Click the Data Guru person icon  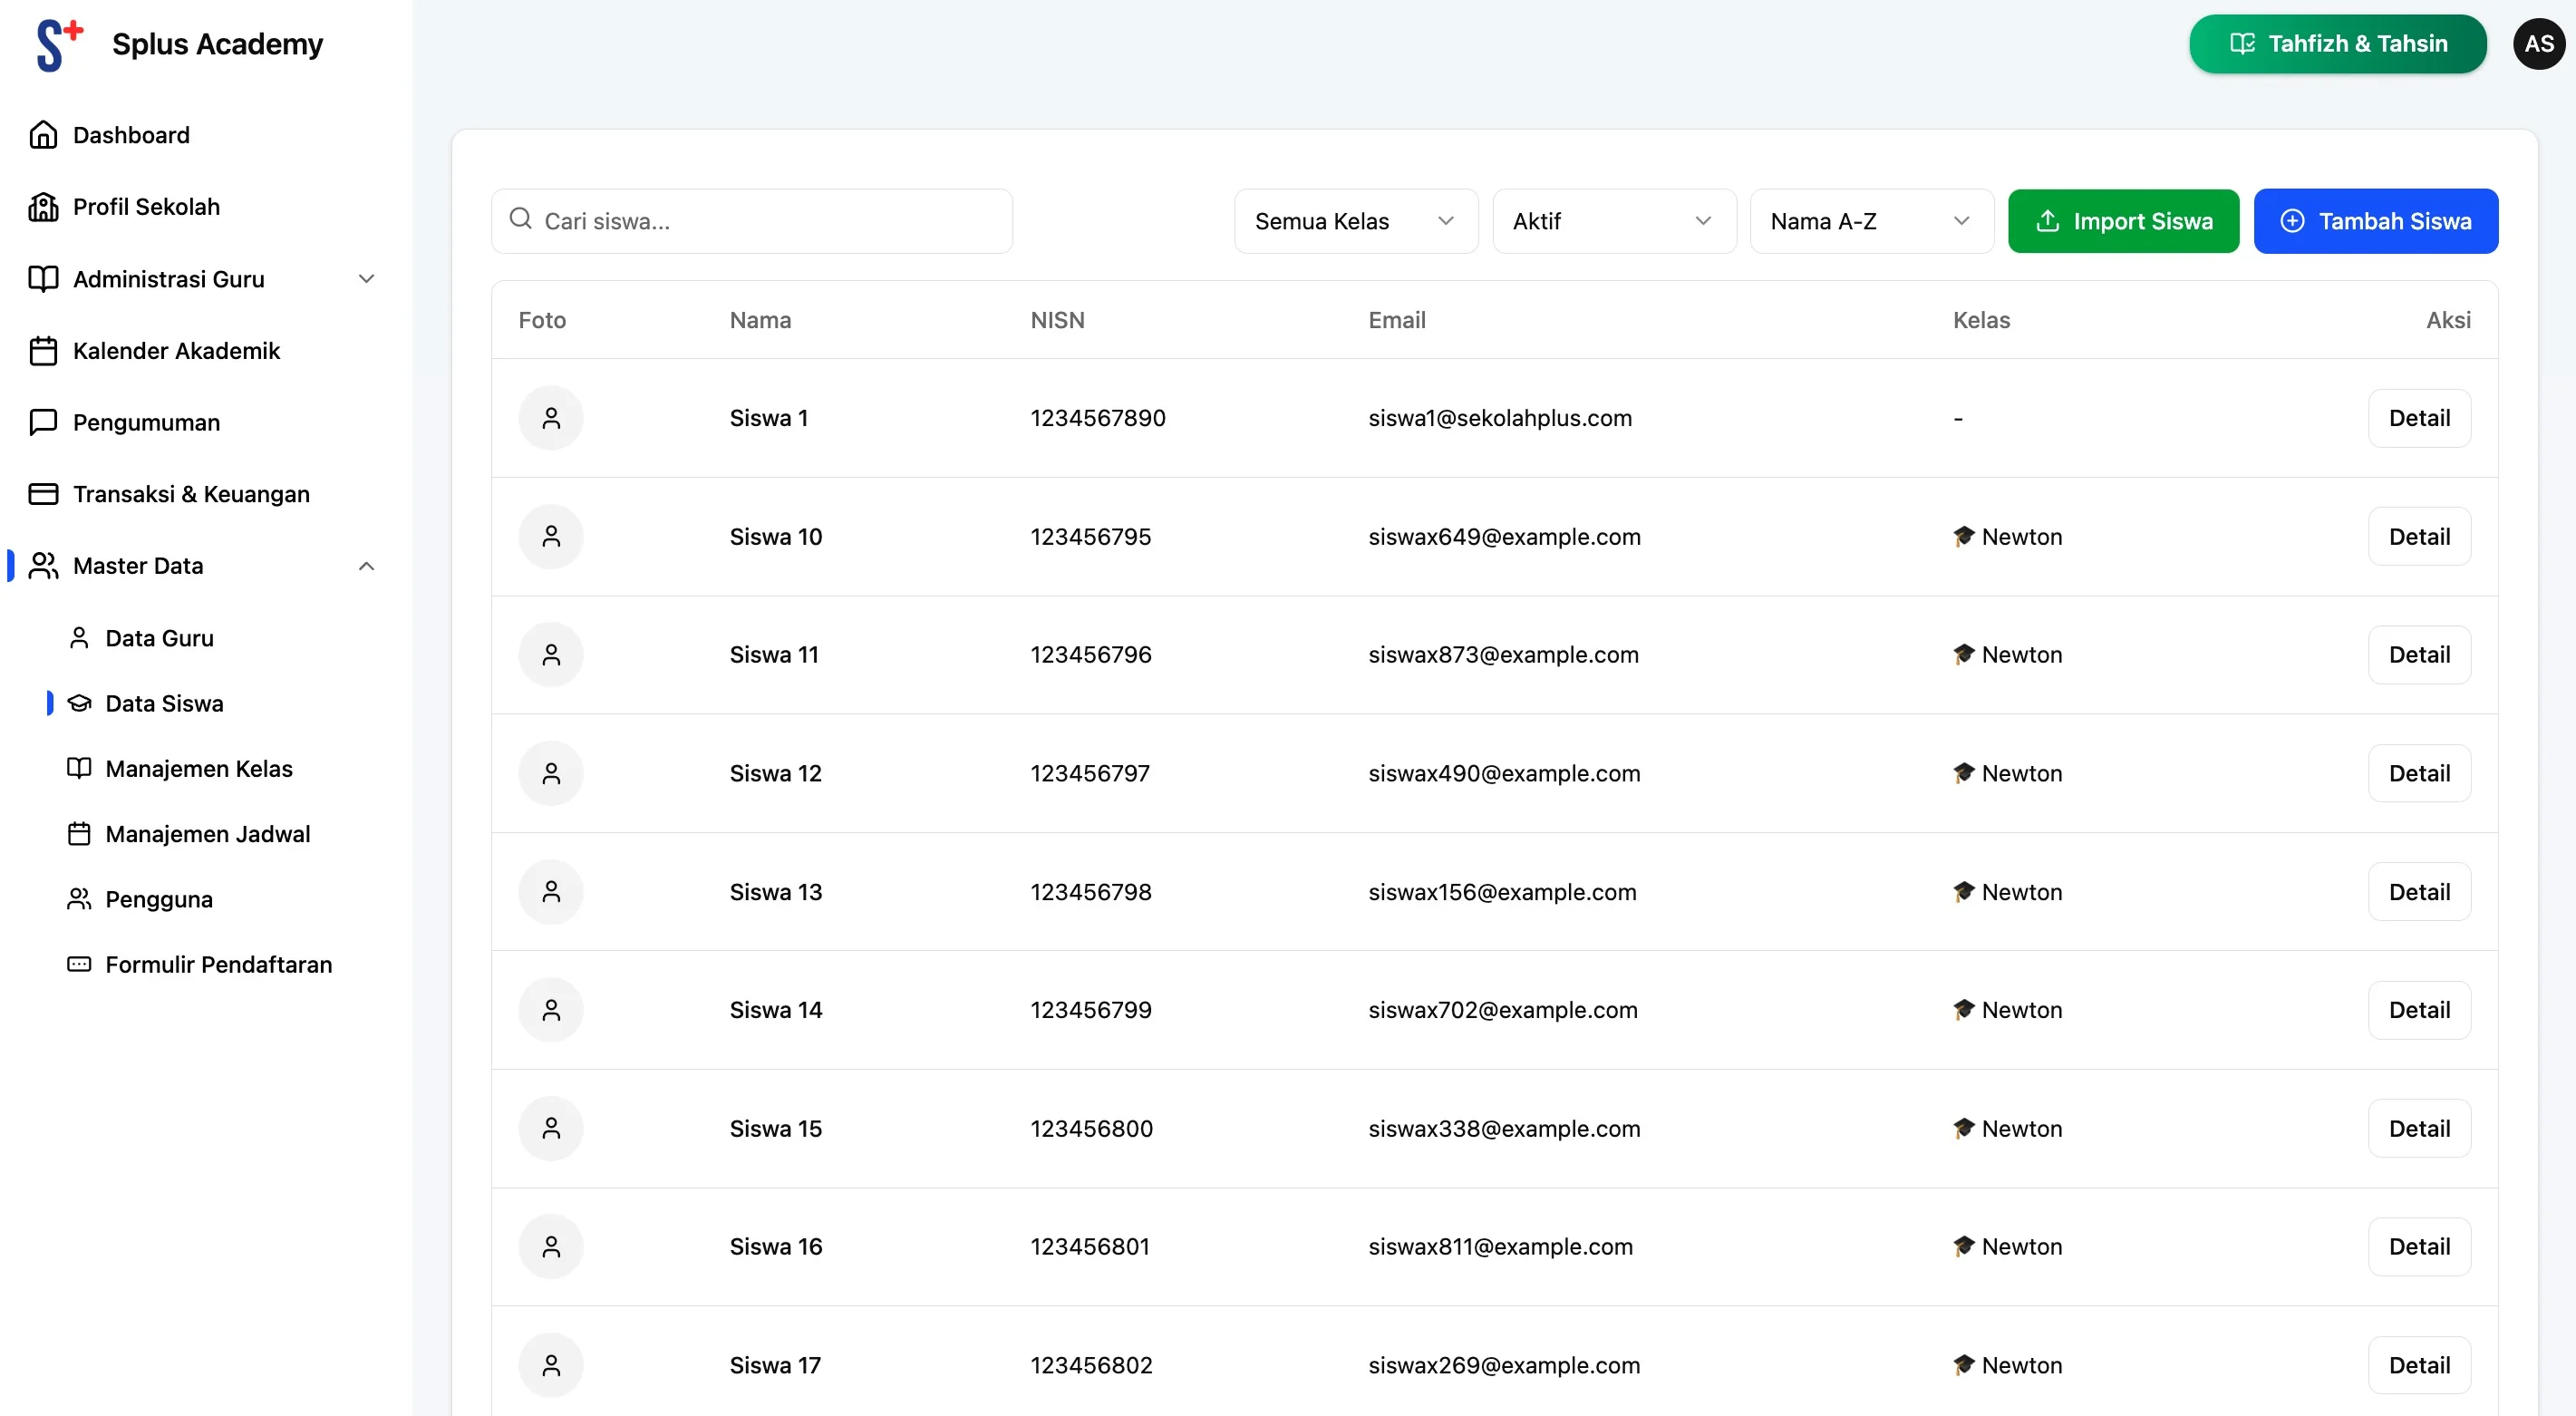click(x=79, y=637)
